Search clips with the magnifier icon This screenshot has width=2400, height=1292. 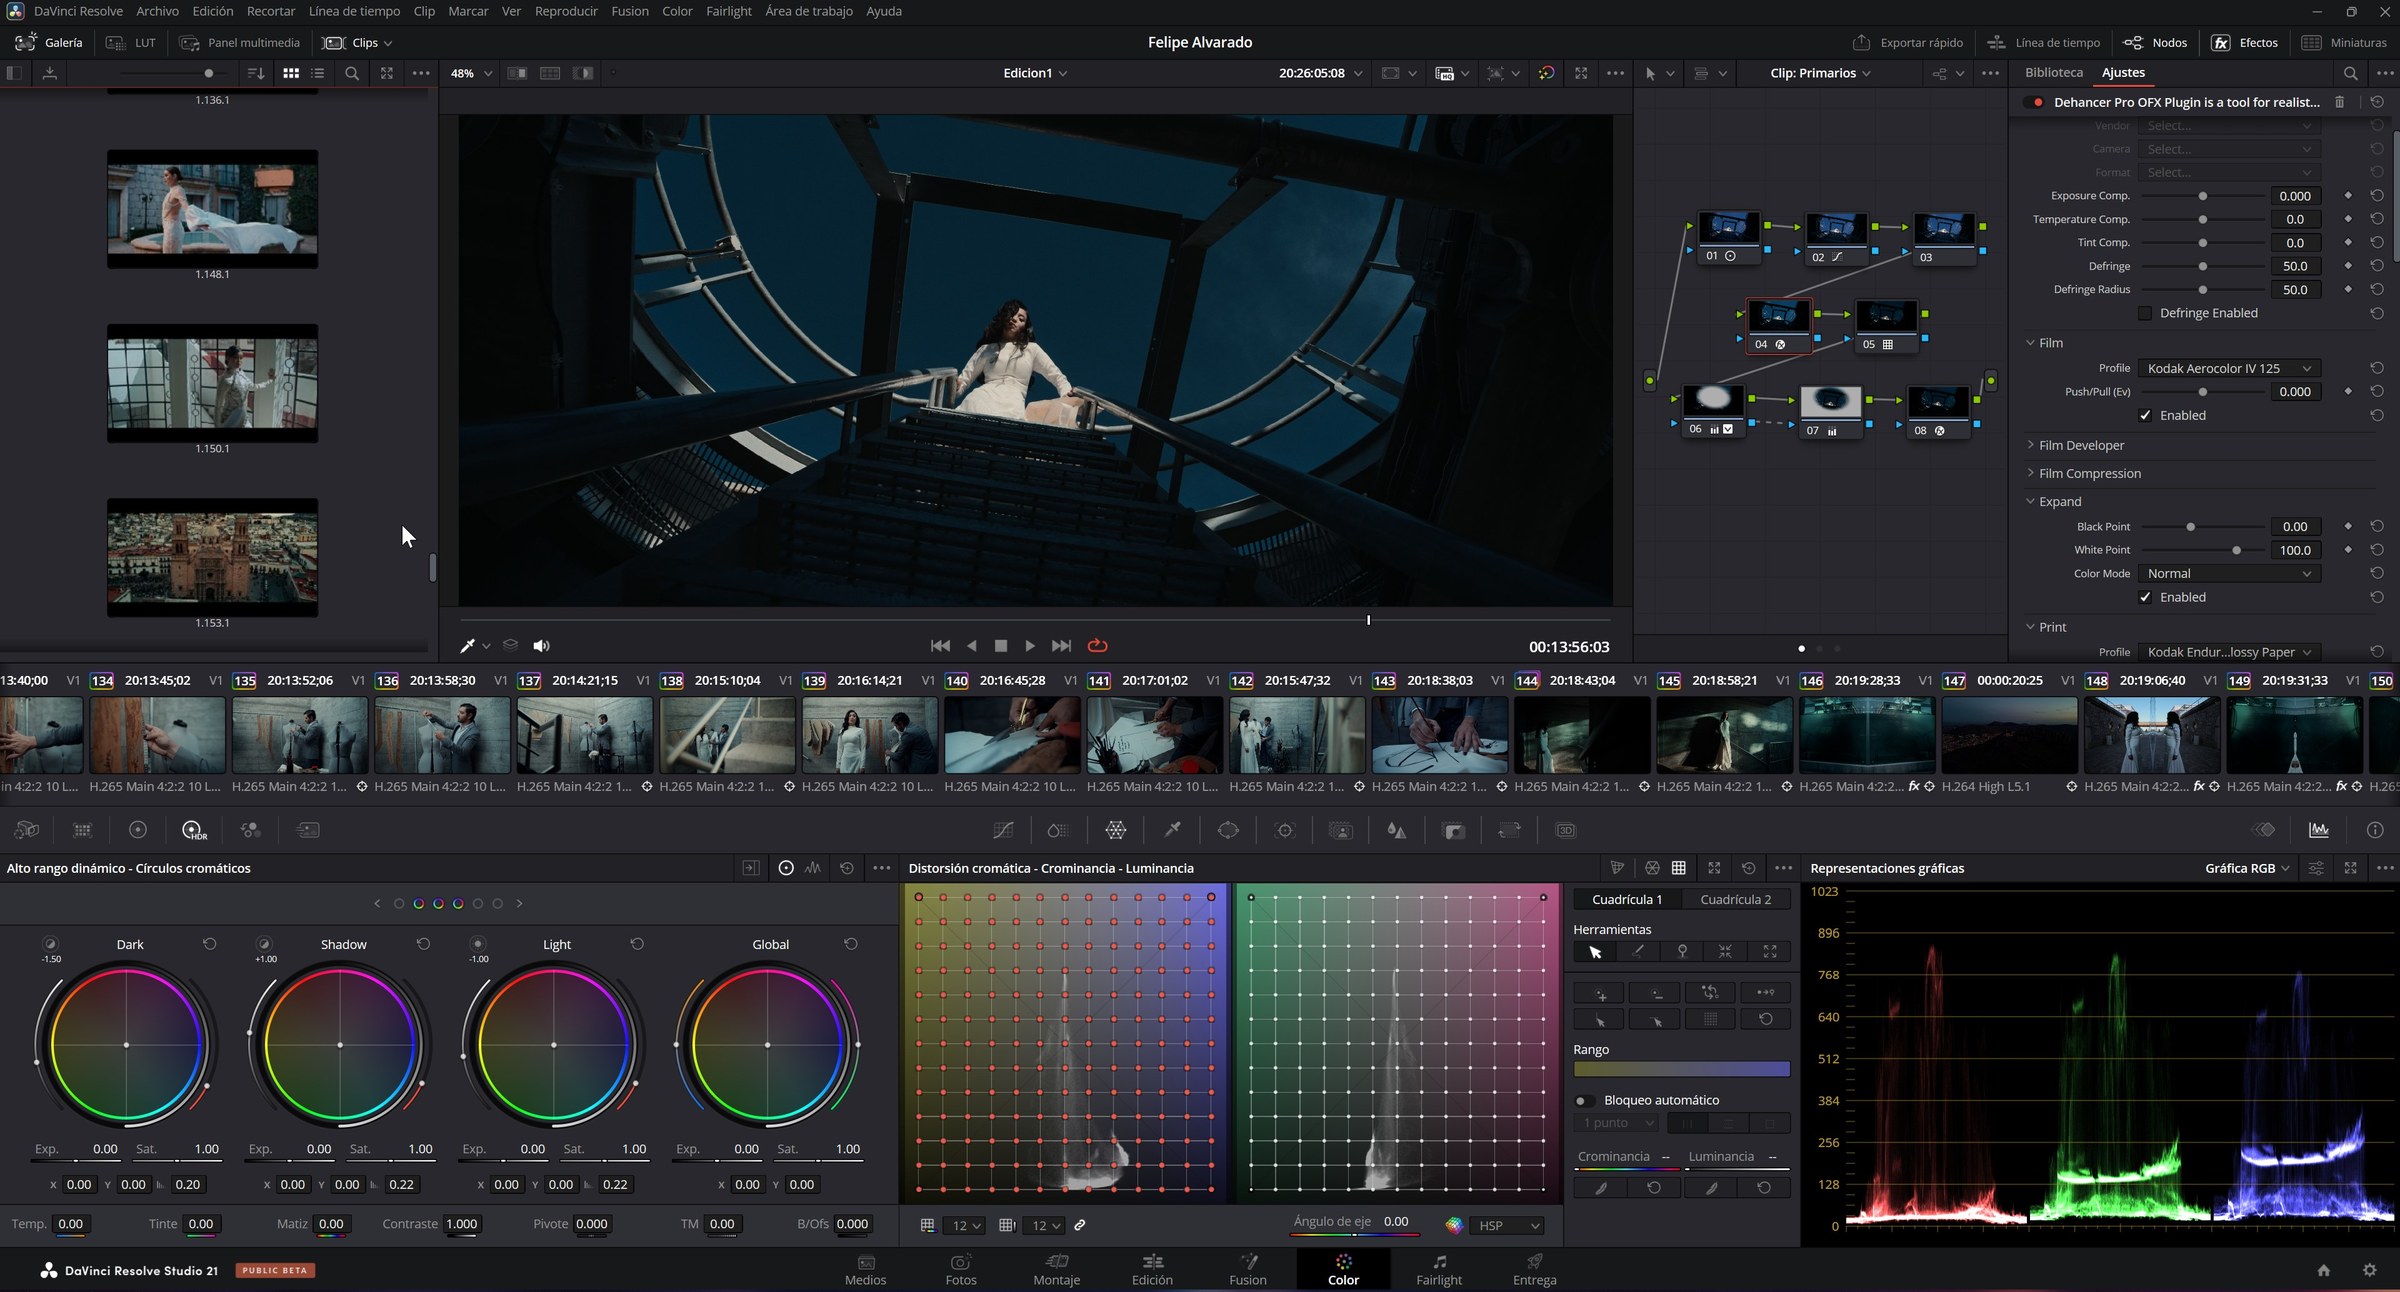coord(352,73)
